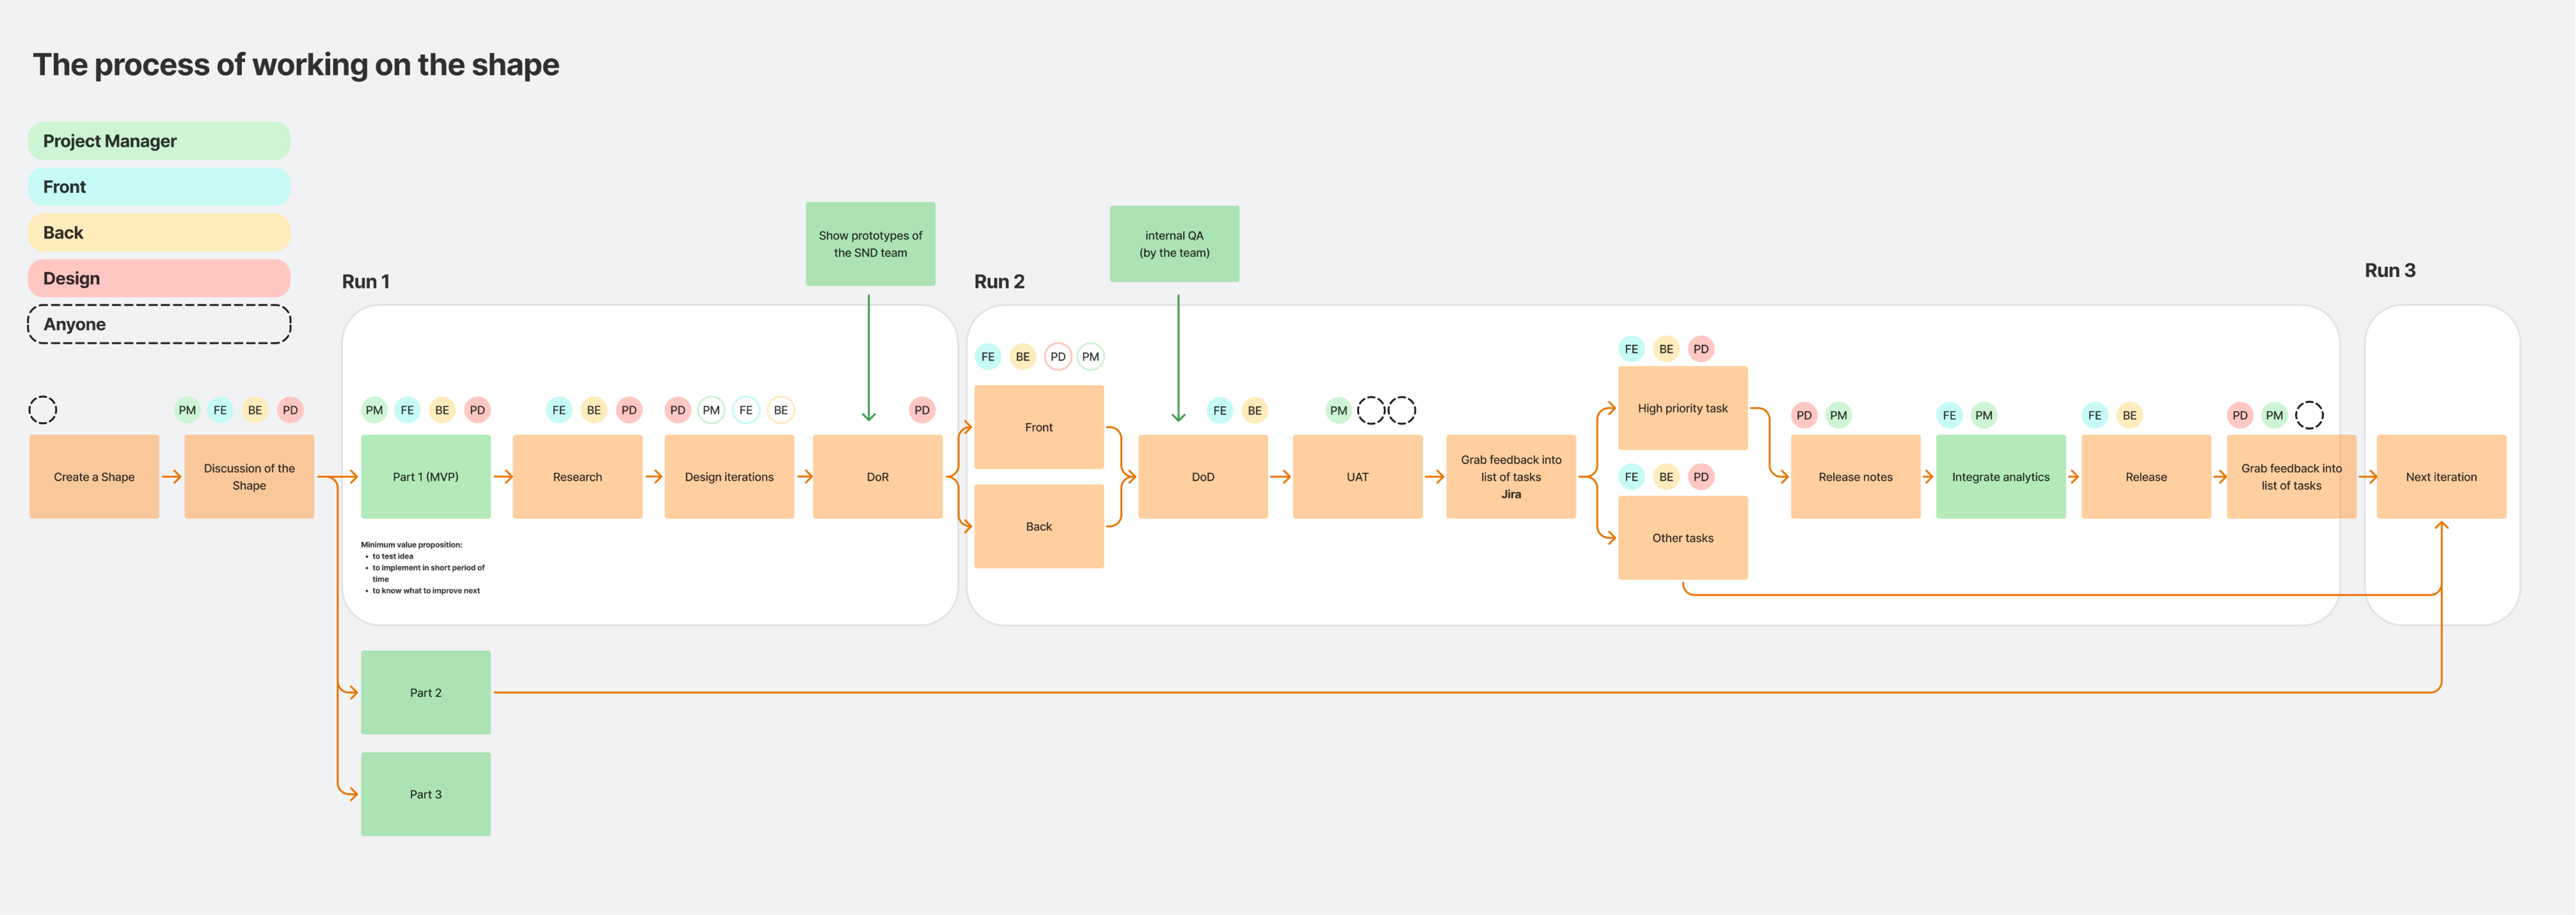Select the yellow Back legend pill
This screenshot has width=2576, height=915.
[x=159, y=233]
